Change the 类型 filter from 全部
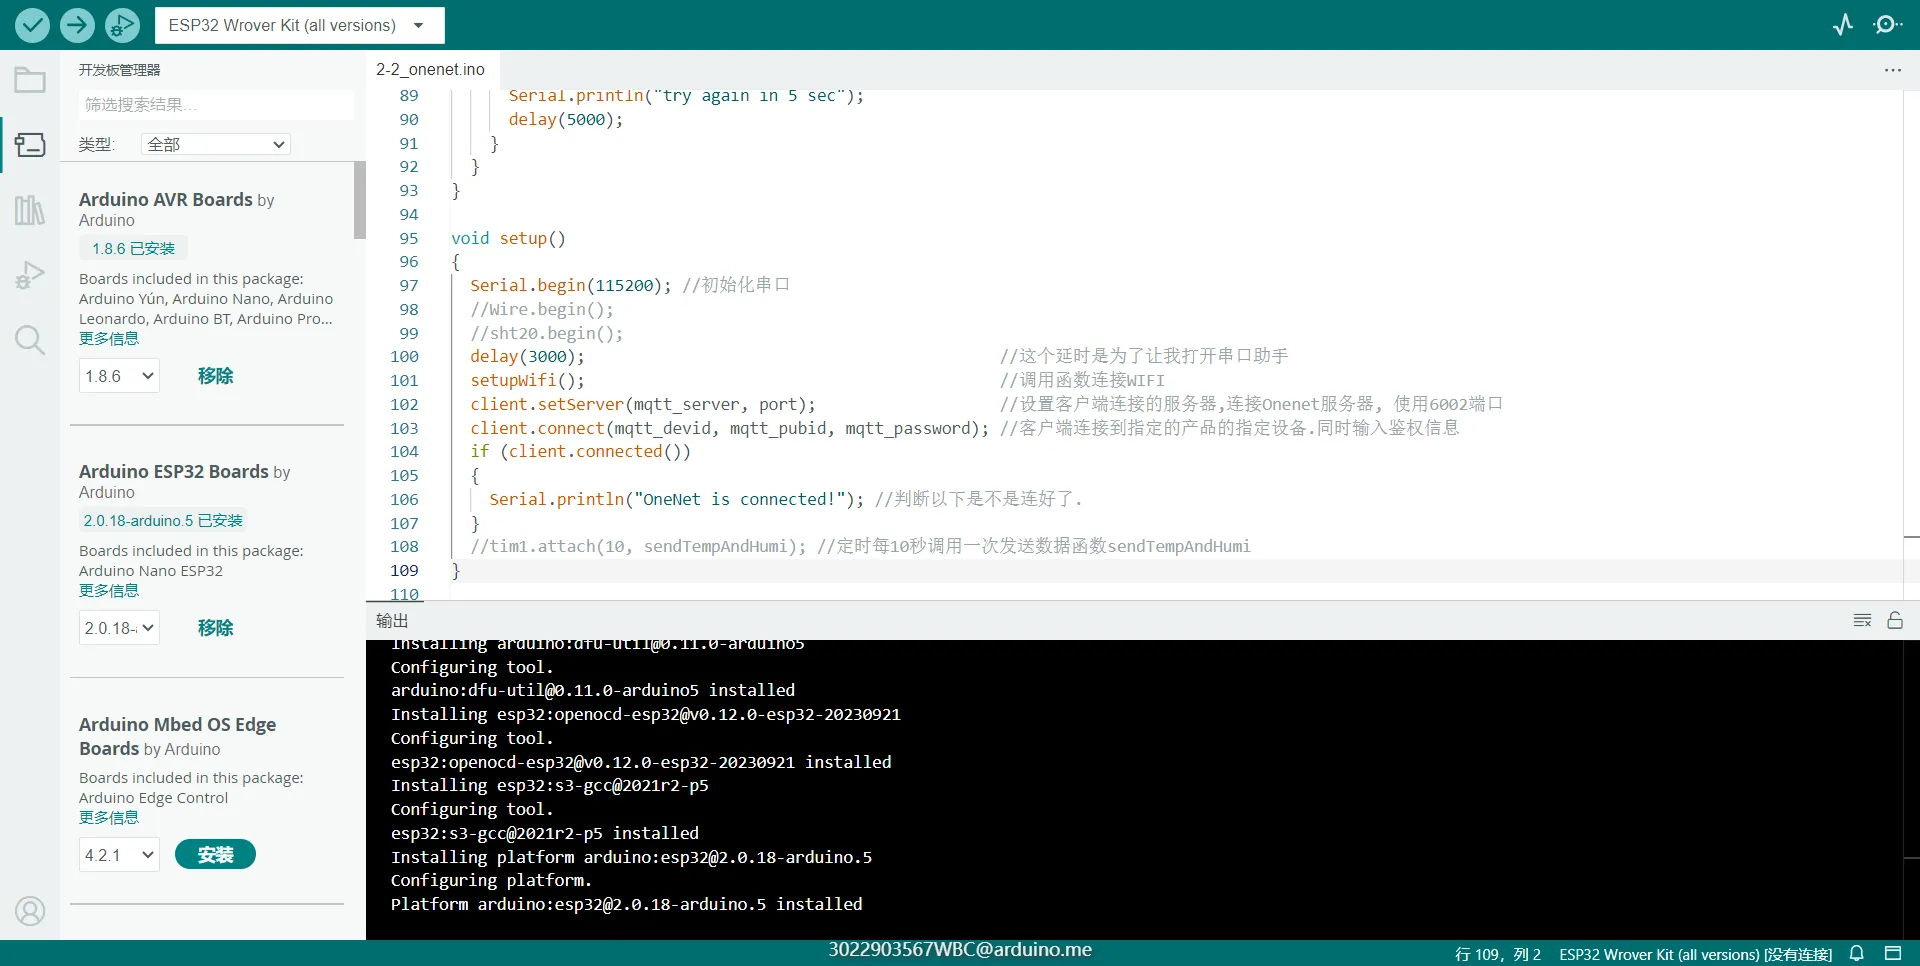1920x966 pixels. point(214,144)
